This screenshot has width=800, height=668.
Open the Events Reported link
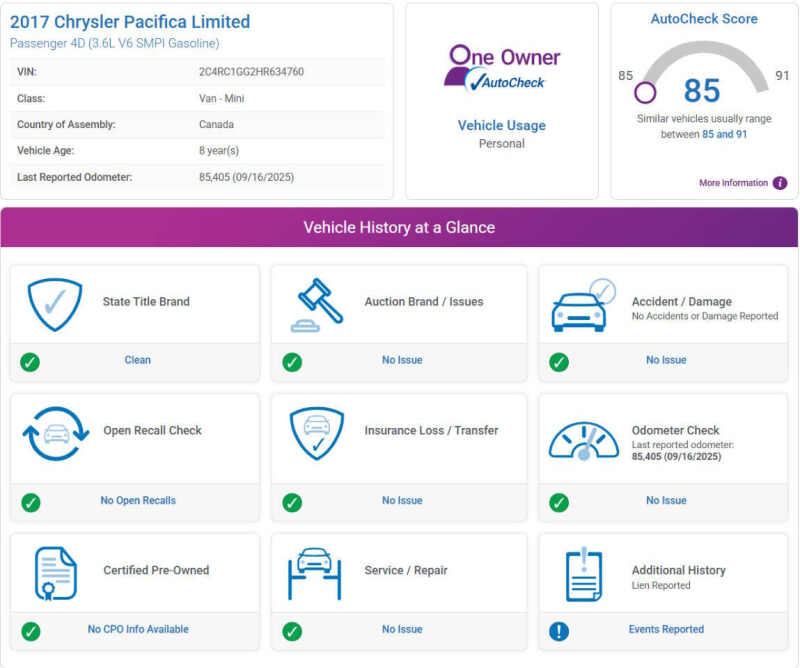(x=666, y=630)
